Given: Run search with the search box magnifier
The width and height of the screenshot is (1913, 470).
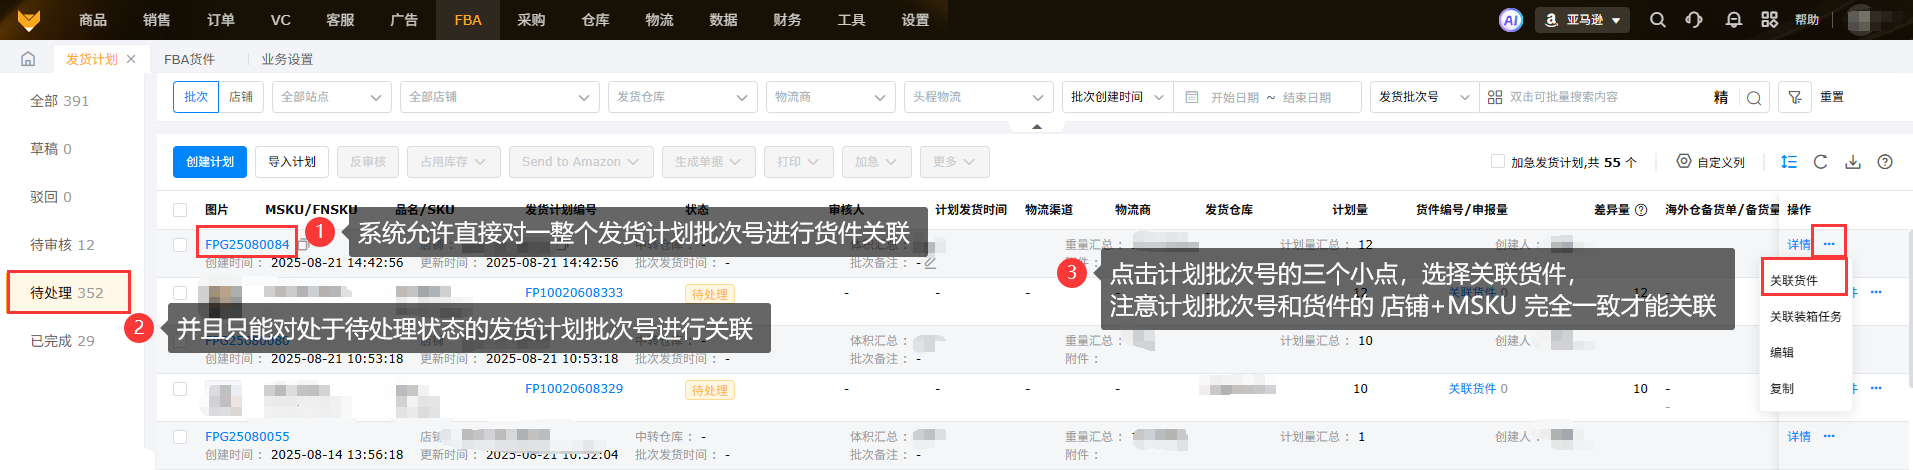Looking at the screenshot, I should [x=1754, y=97].
